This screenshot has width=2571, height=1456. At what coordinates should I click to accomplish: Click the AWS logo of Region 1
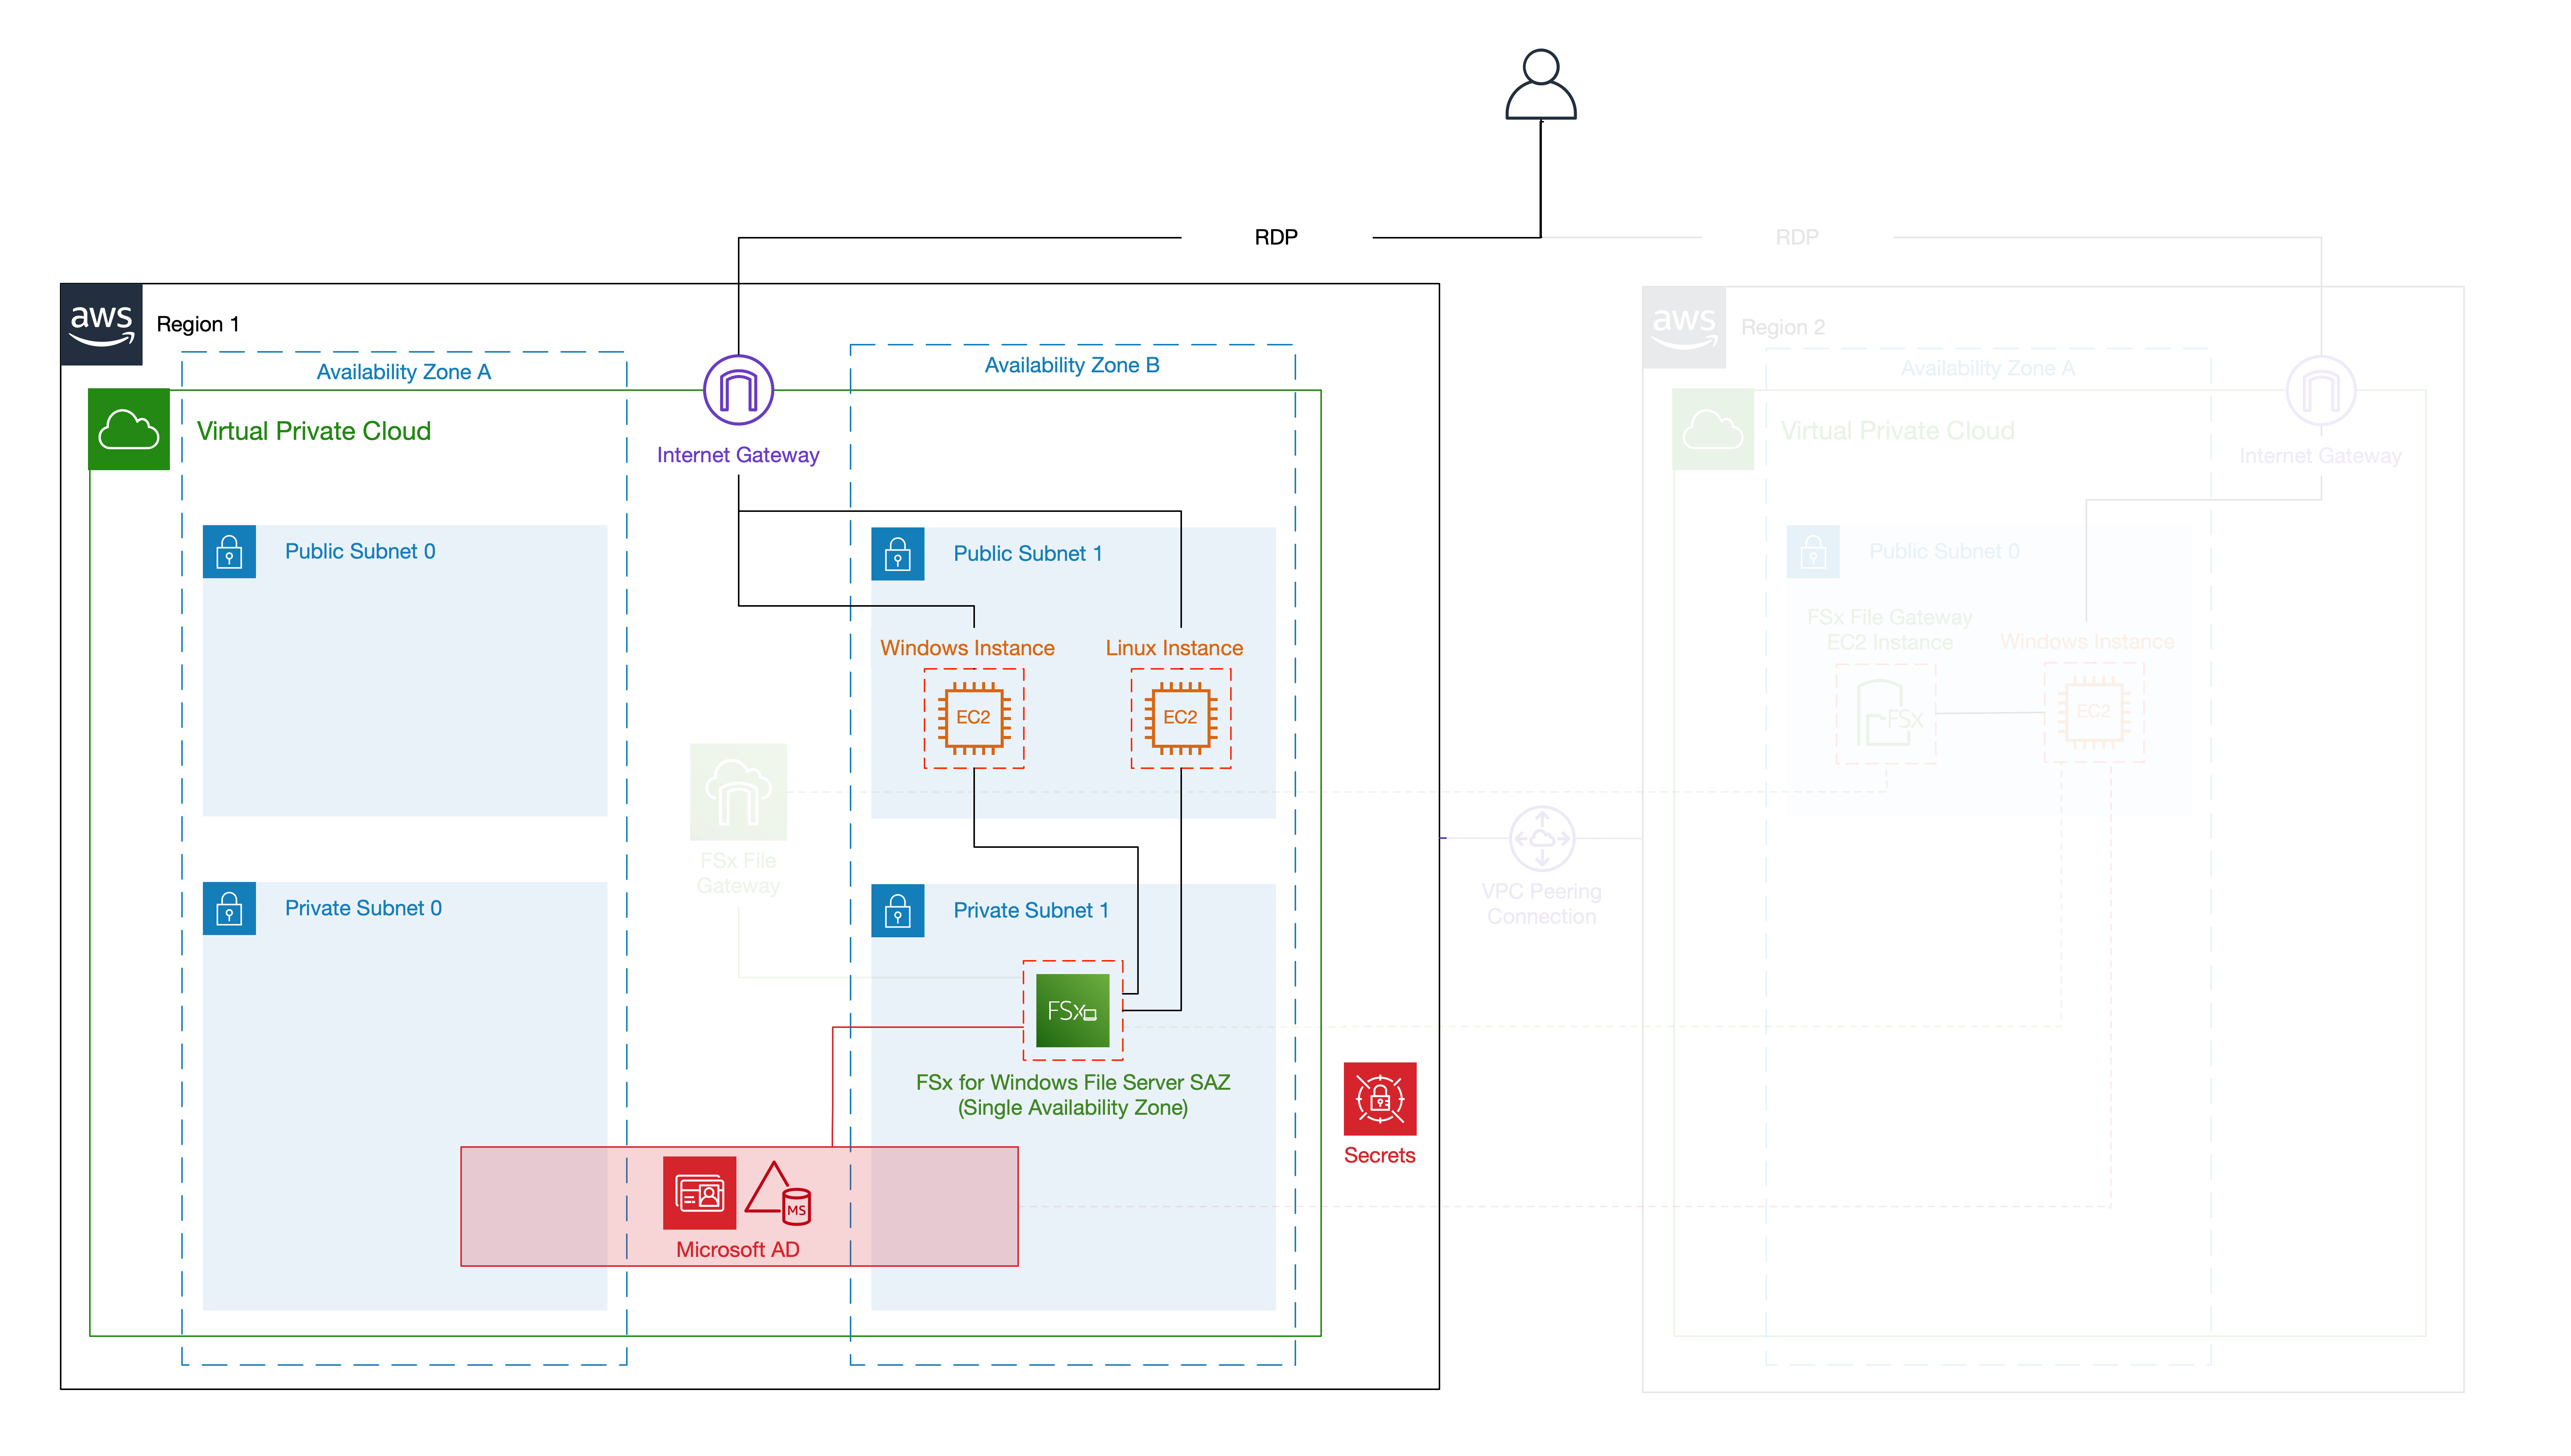pyautogui.click(x=101, y=324)
